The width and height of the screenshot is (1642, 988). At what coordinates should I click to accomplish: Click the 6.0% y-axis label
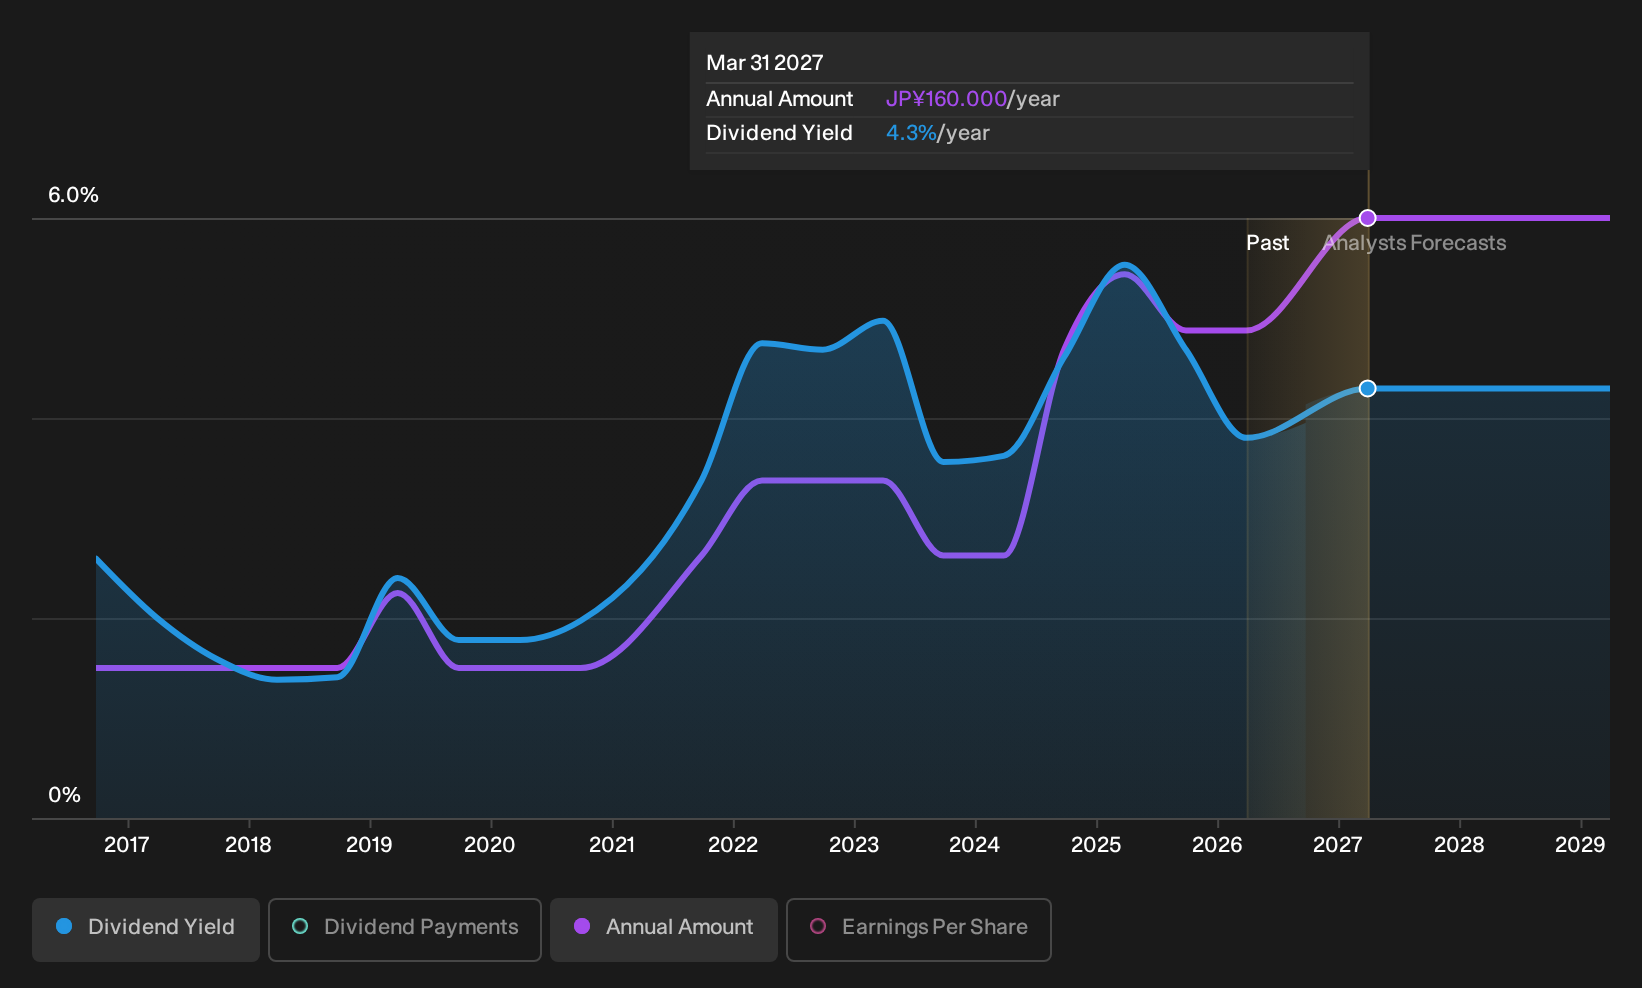tap(73, 195)
